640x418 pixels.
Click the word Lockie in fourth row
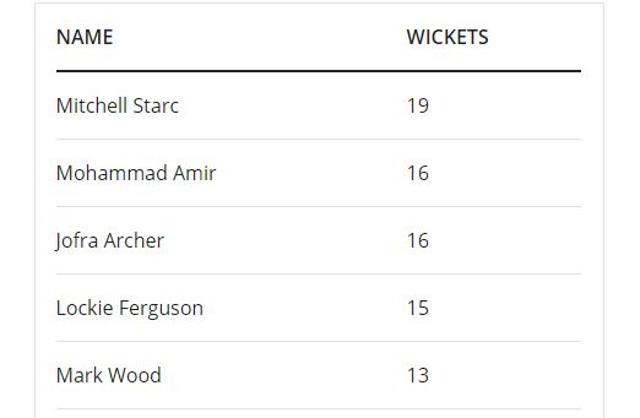click(84, 308)
